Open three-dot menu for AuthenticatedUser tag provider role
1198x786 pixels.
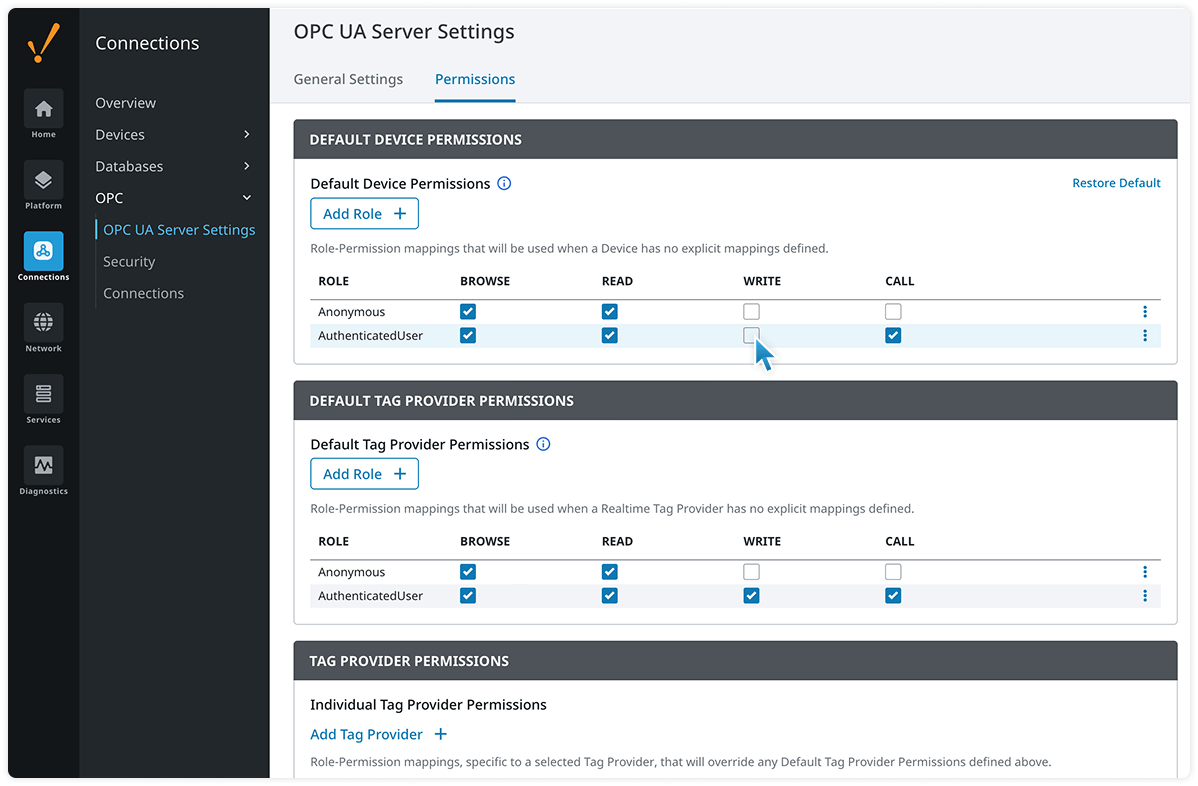point(1144,596)
